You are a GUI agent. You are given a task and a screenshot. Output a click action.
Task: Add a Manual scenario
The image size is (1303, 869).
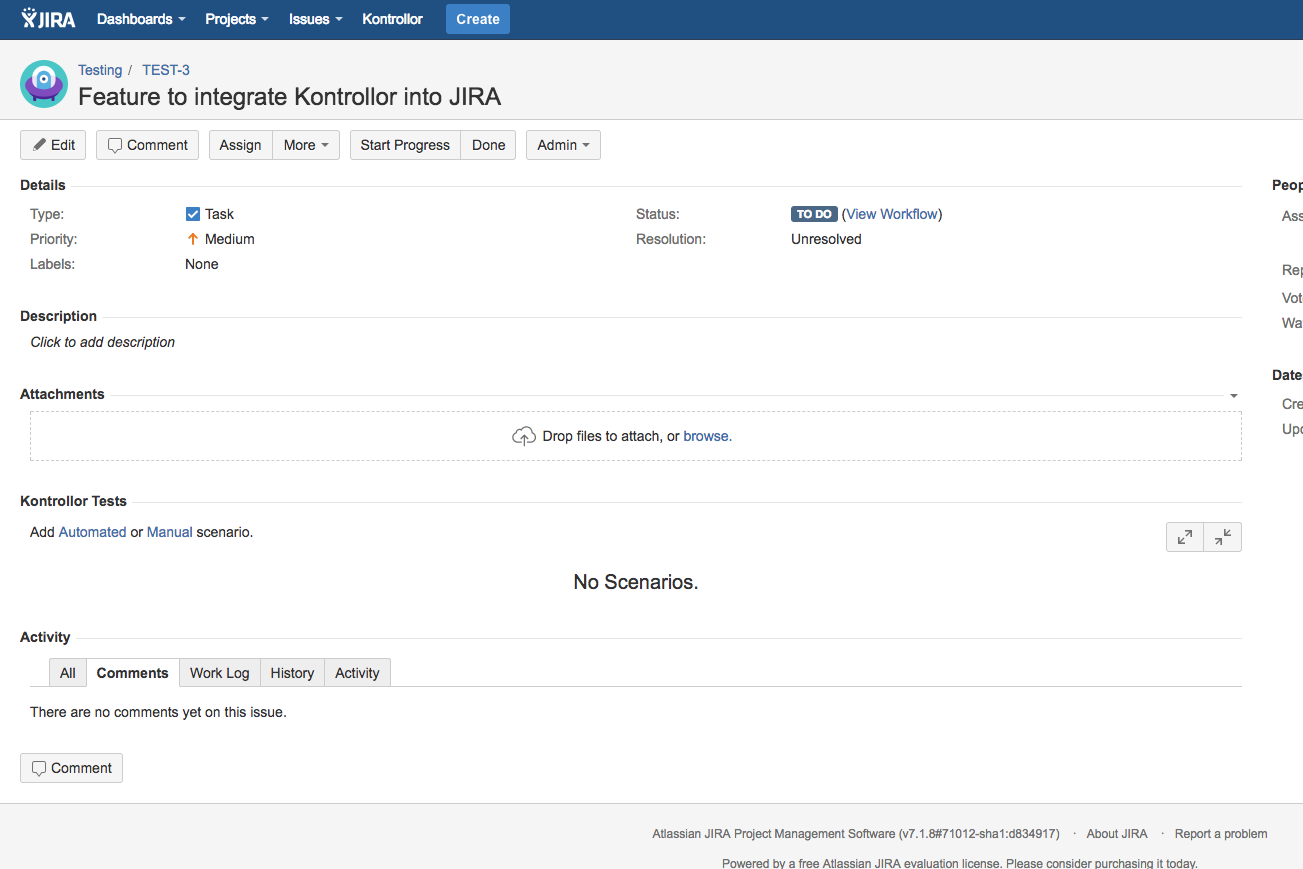click(x=170, y=532)
